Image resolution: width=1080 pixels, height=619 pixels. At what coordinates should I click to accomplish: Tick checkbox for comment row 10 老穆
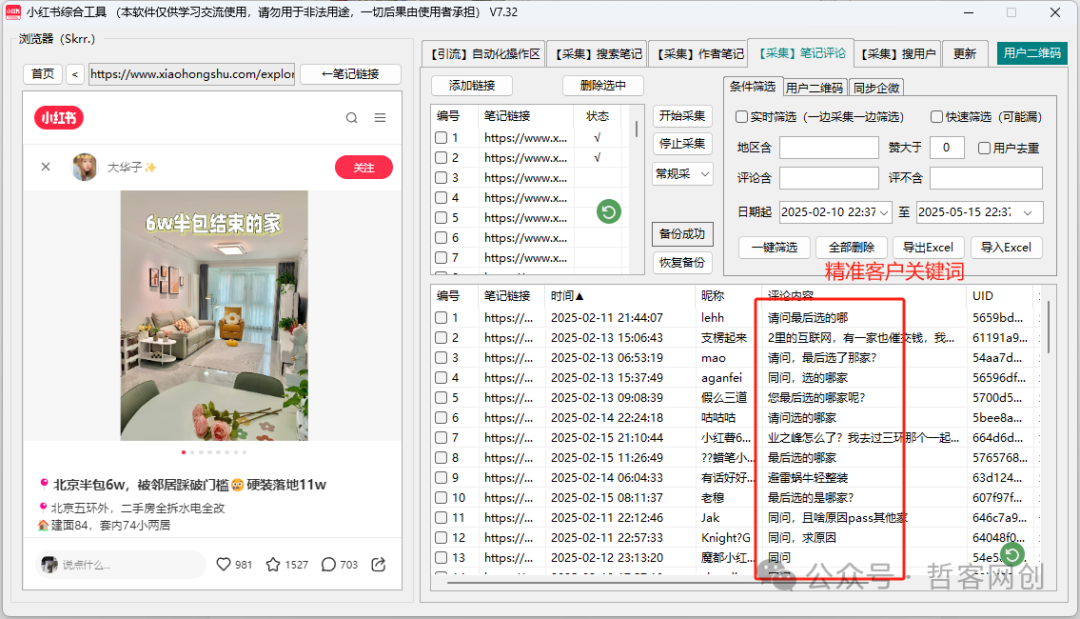tap(441, 497)
